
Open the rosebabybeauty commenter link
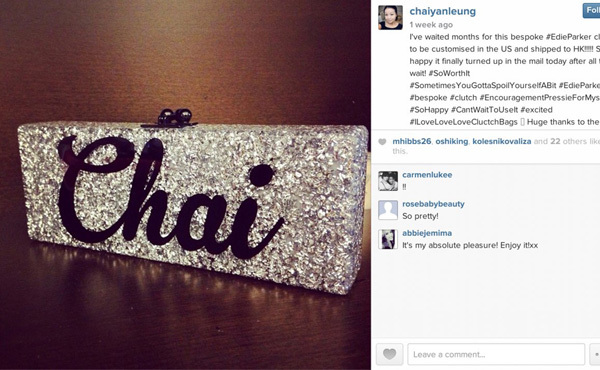tap(433, 204)
